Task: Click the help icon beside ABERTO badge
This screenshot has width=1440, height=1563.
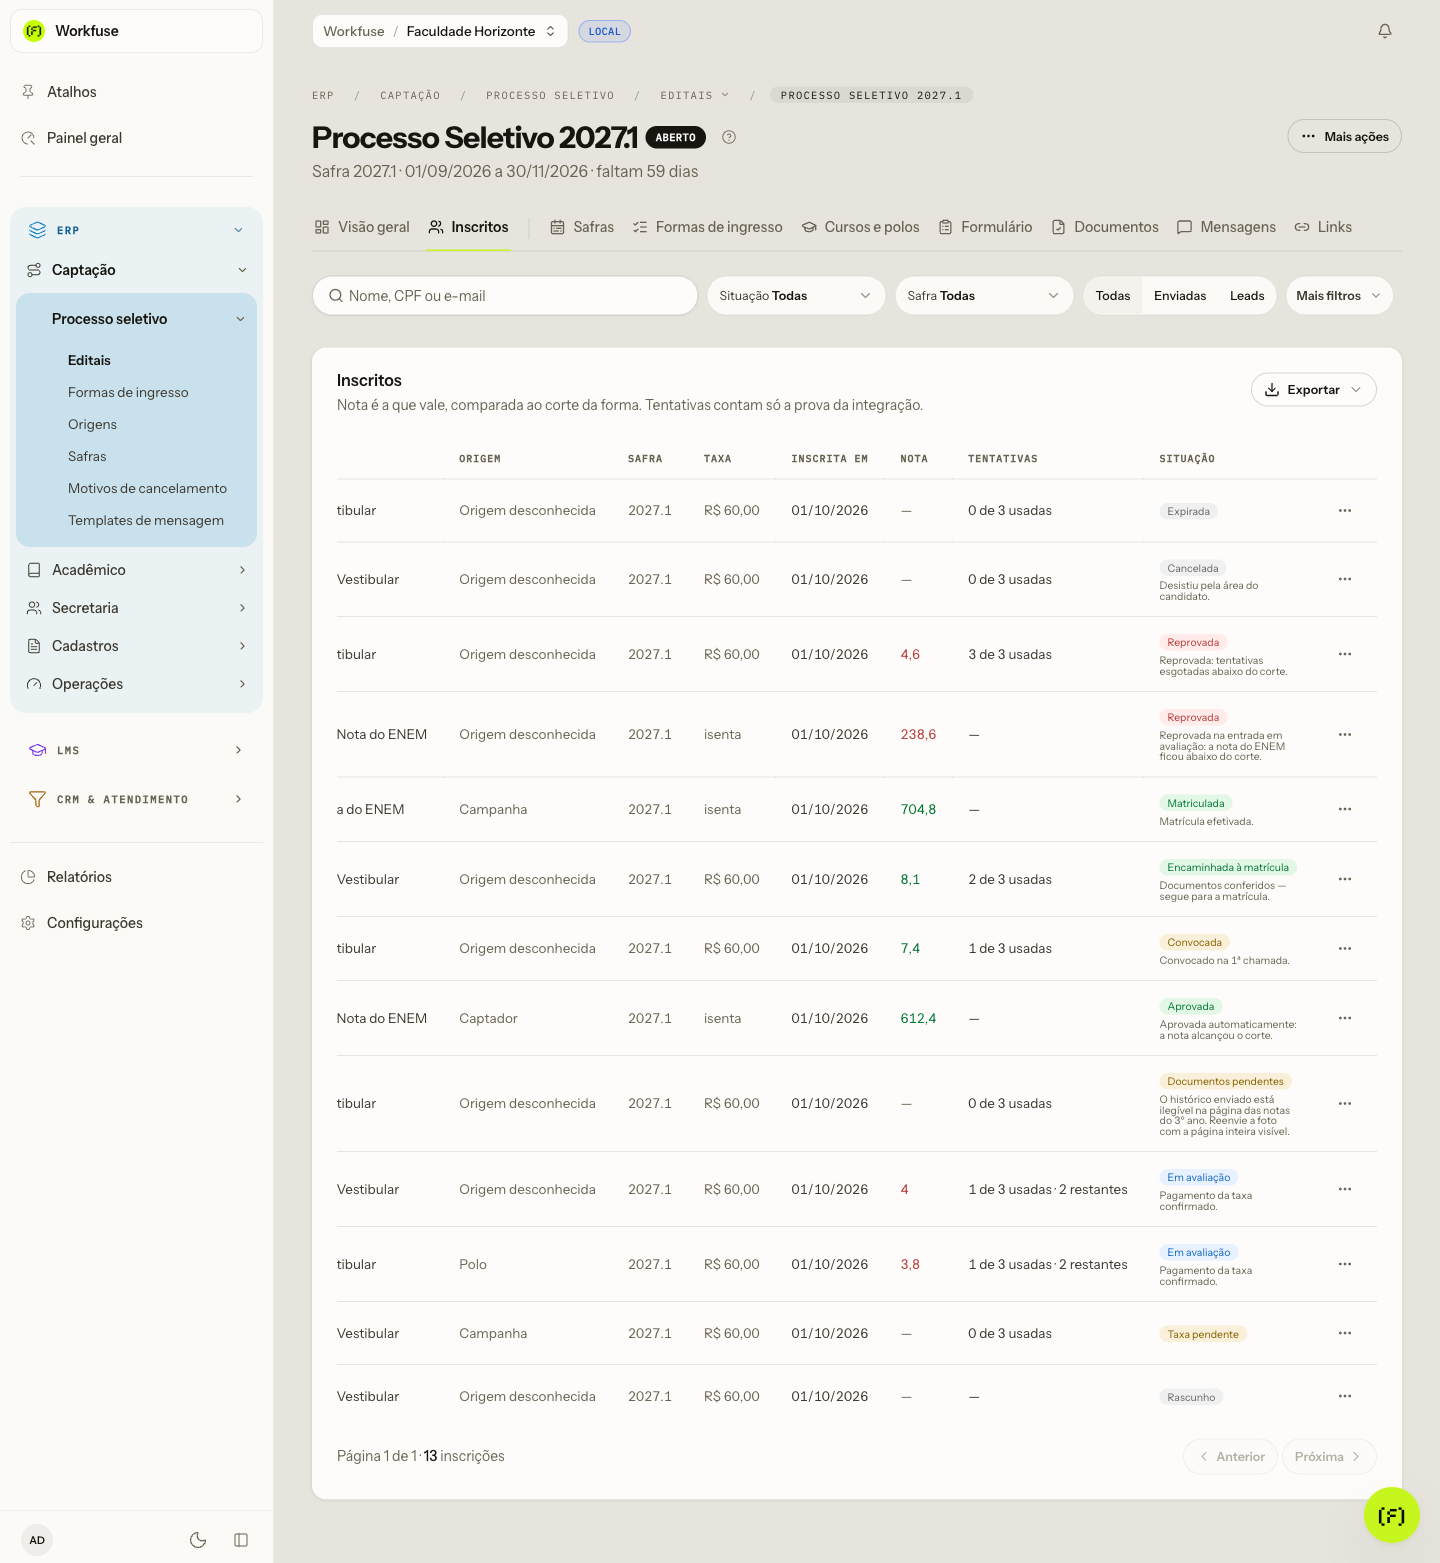Action: click(729, 138)
